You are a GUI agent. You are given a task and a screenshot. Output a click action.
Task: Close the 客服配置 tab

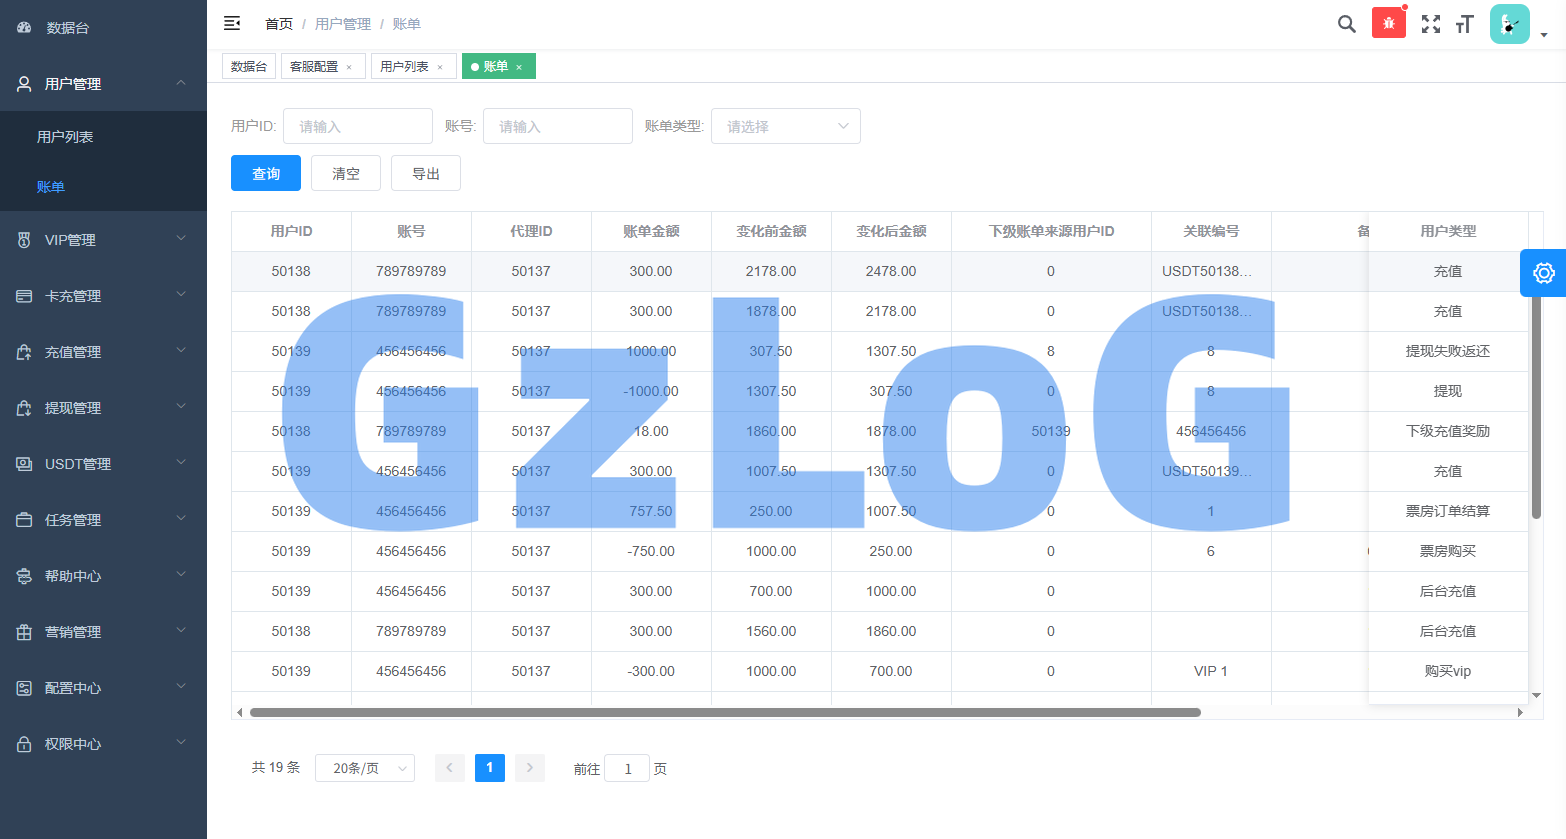349,67
